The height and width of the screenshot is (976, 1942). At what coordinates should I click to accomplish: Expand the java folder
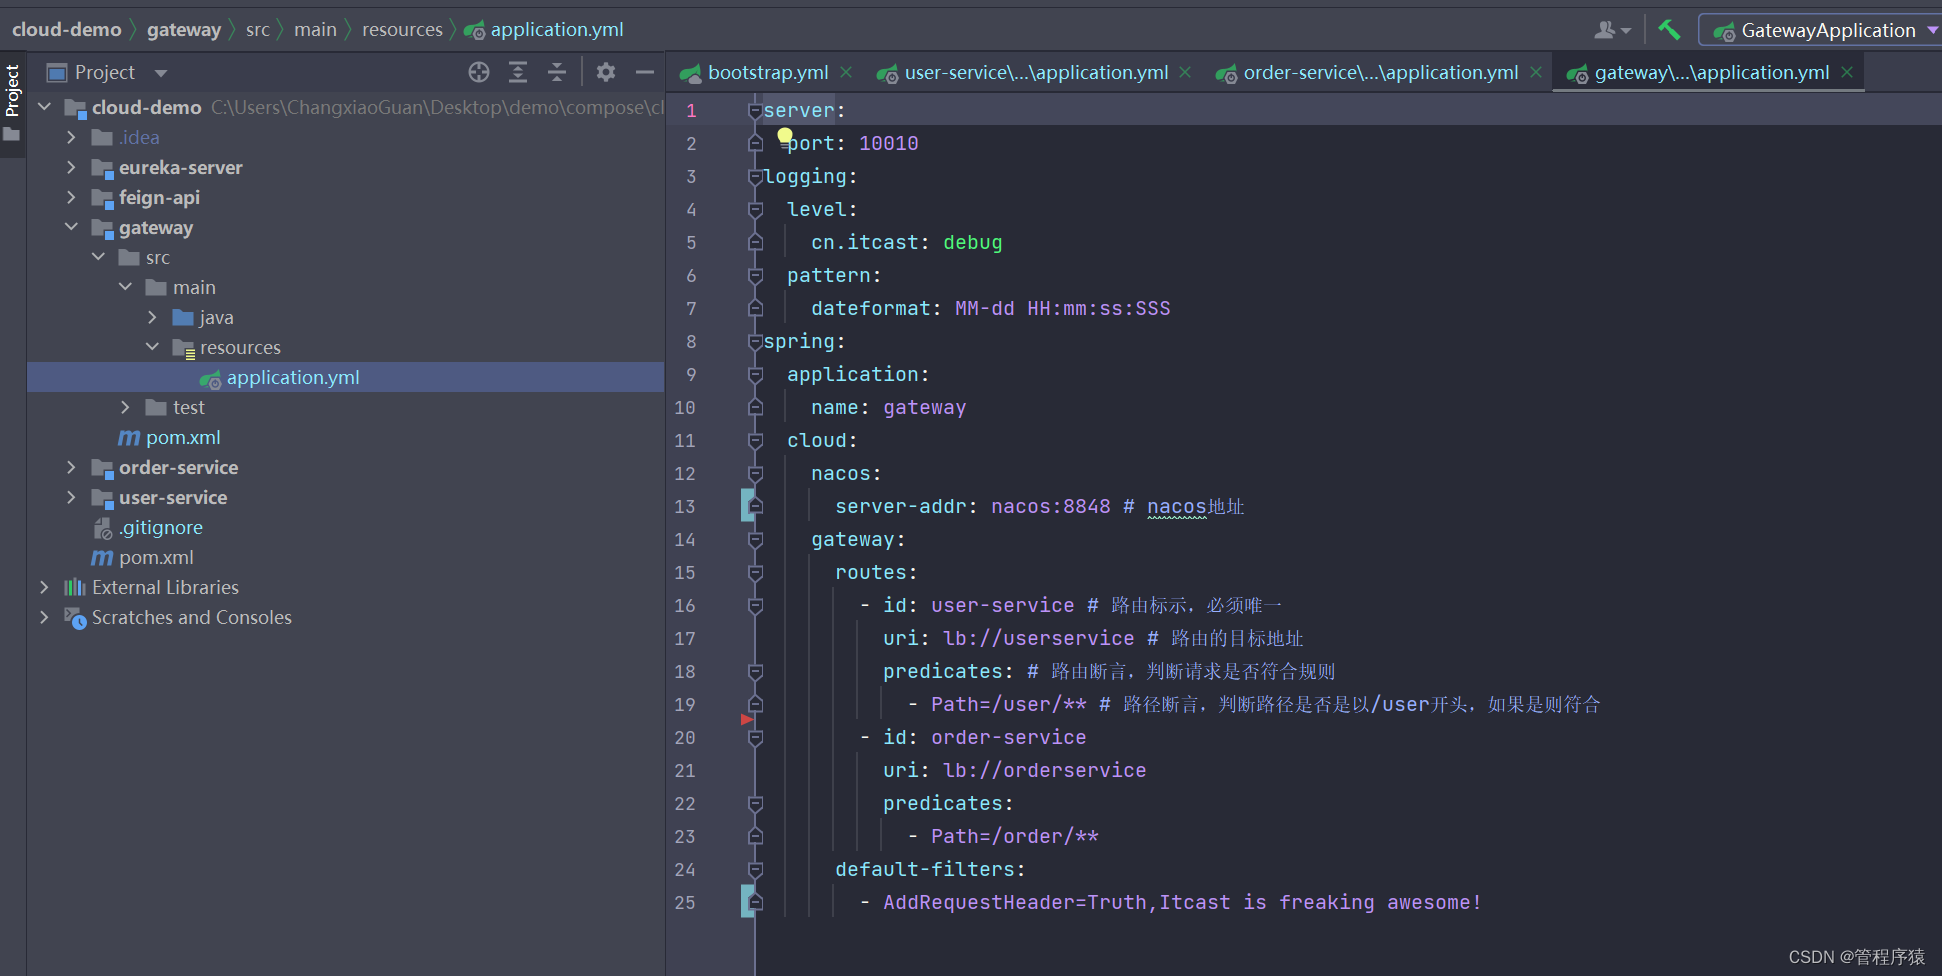pyautogui.click(x=152, y=317)
